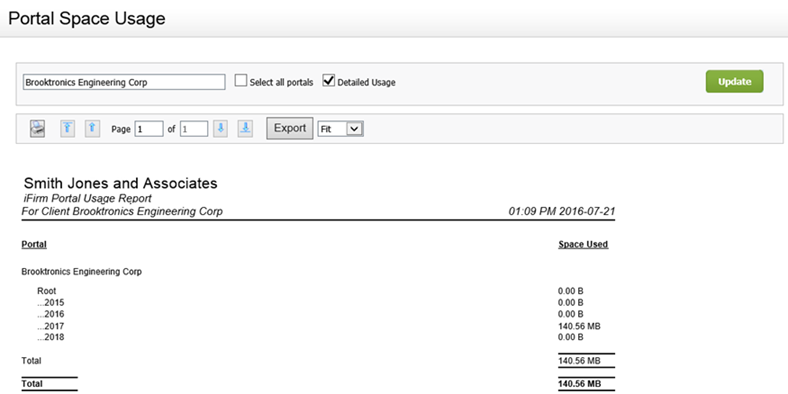Click the 0.00 B value for Root

point(570,291)
